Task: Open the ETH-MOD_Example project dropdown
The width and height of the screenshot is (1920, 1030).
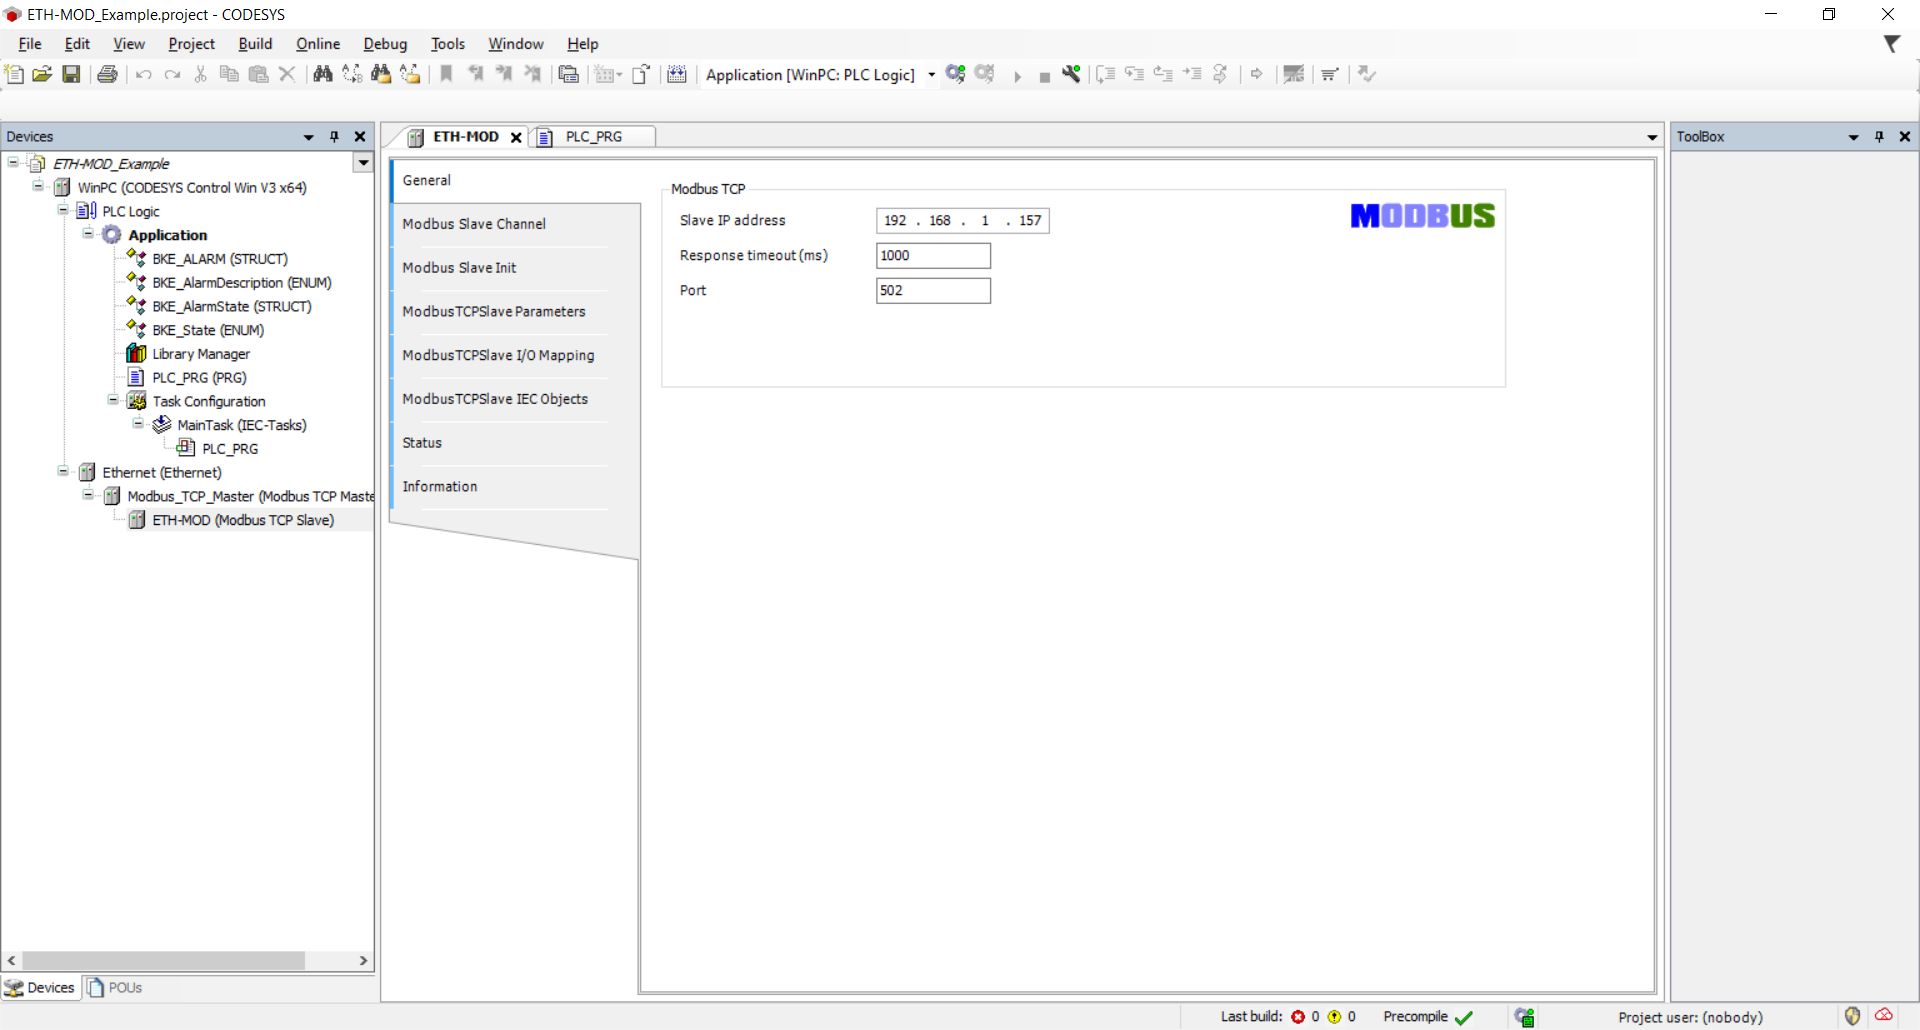Action: (363, 163)
